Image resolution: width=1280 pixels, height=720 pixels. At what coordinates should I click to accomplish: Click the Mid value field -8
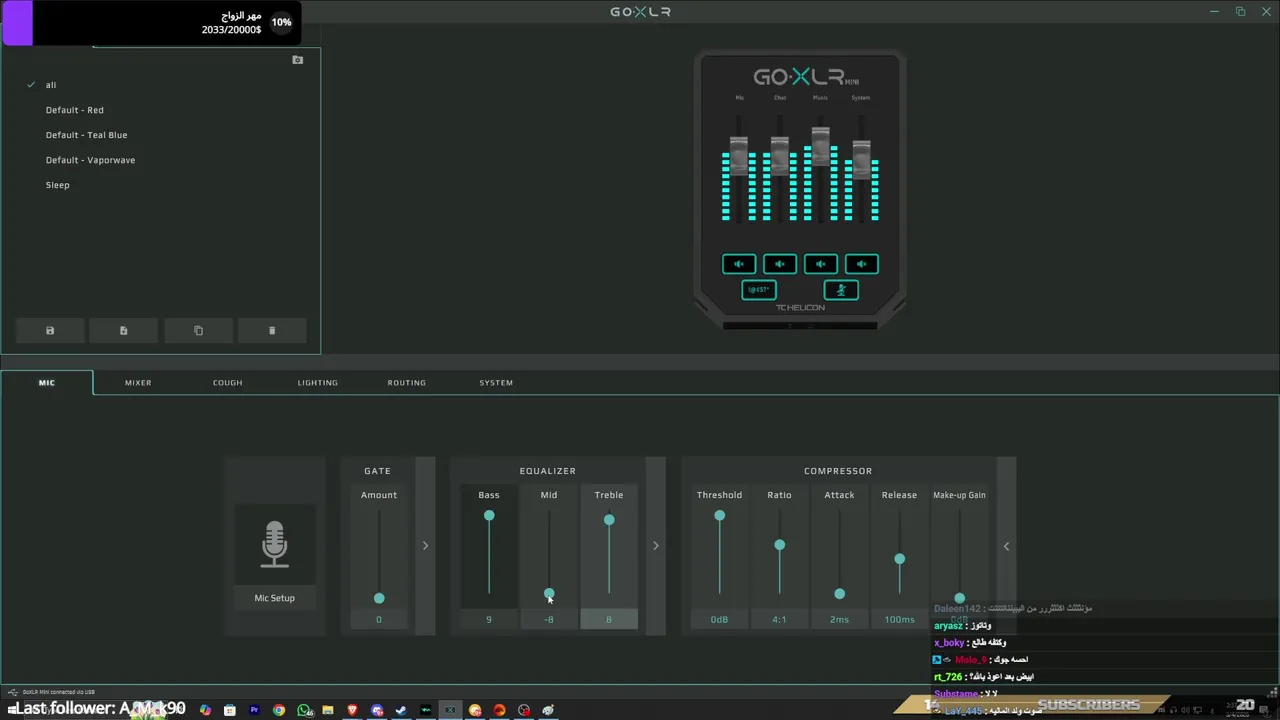pos(549,620)
